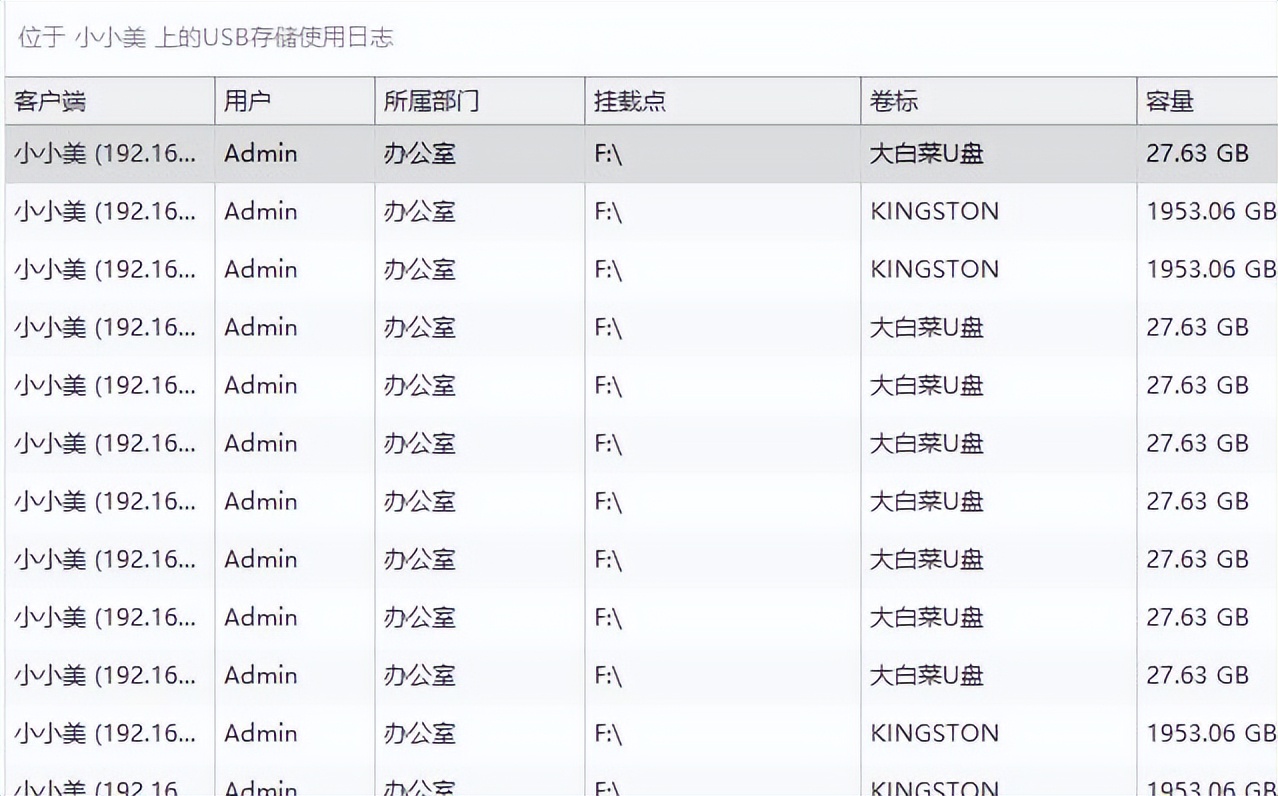
Task: Select the second KINGSTON row from top
Action: pyautogui.click(x=934, y=270)
